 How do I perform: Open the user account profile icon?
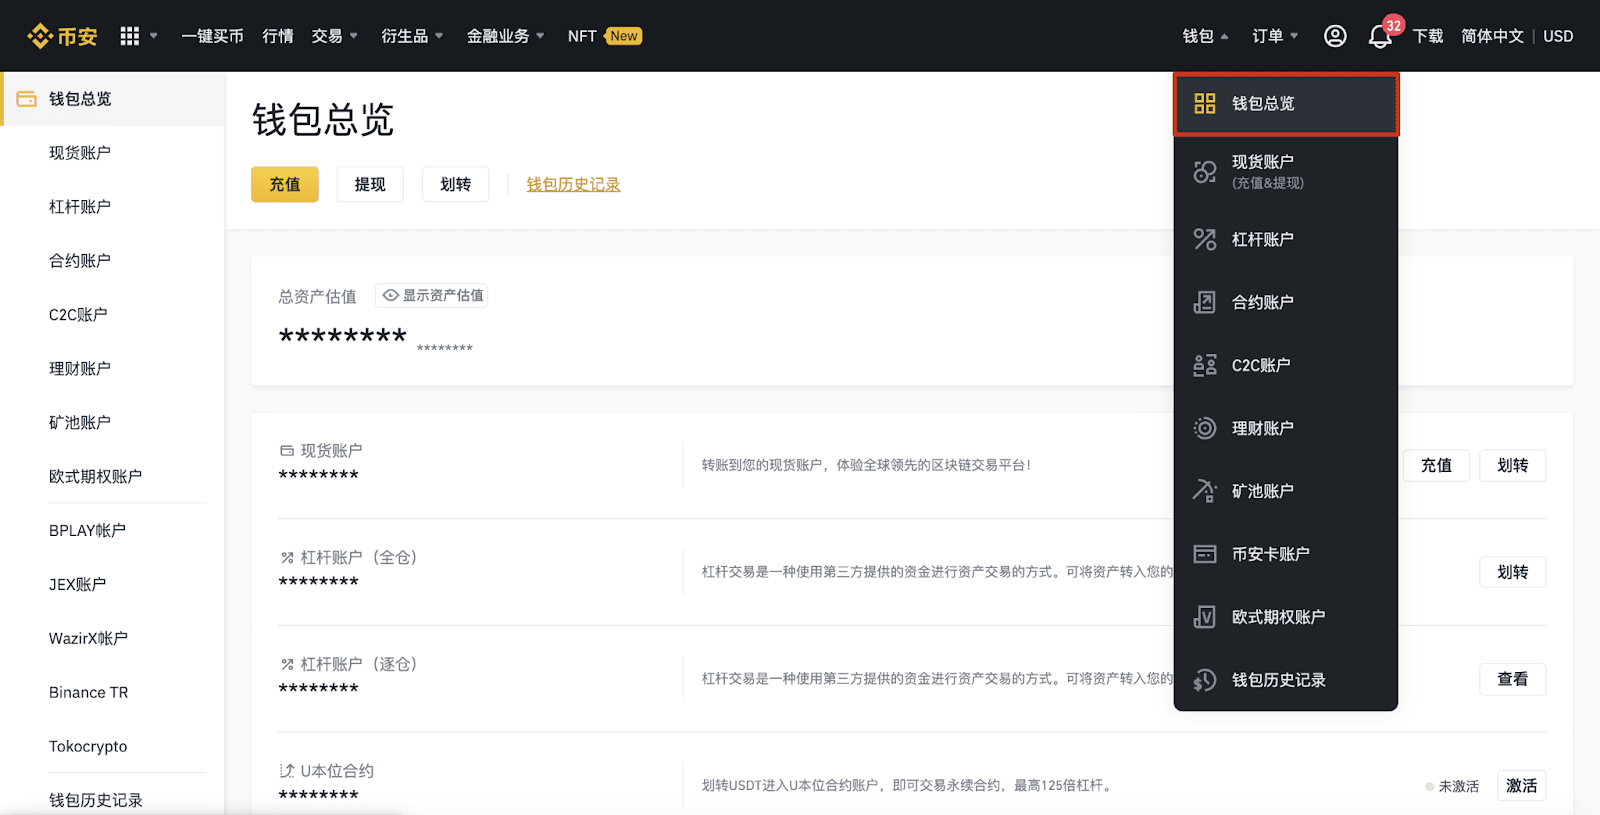point(1335,36)
